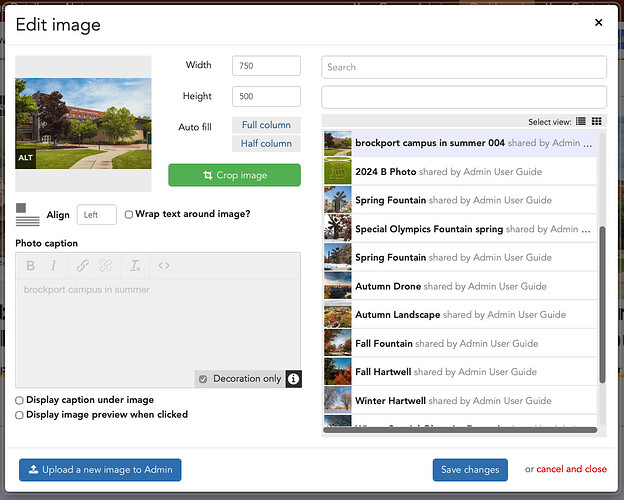
Task: Click the green Crop image button
Action: (x=234, y=175)
